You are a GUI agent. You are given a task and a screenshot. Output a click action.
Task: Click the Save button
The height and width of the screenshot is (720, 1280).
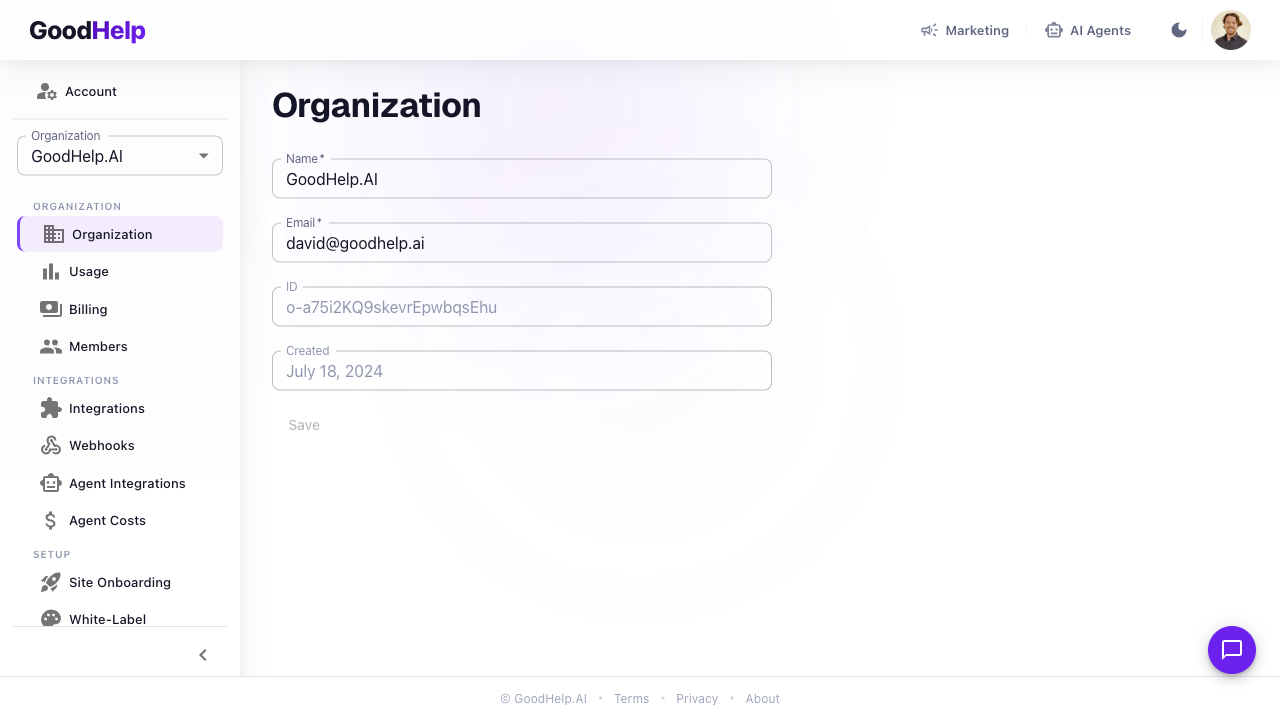pyautogui.click(x=304, y=425)
